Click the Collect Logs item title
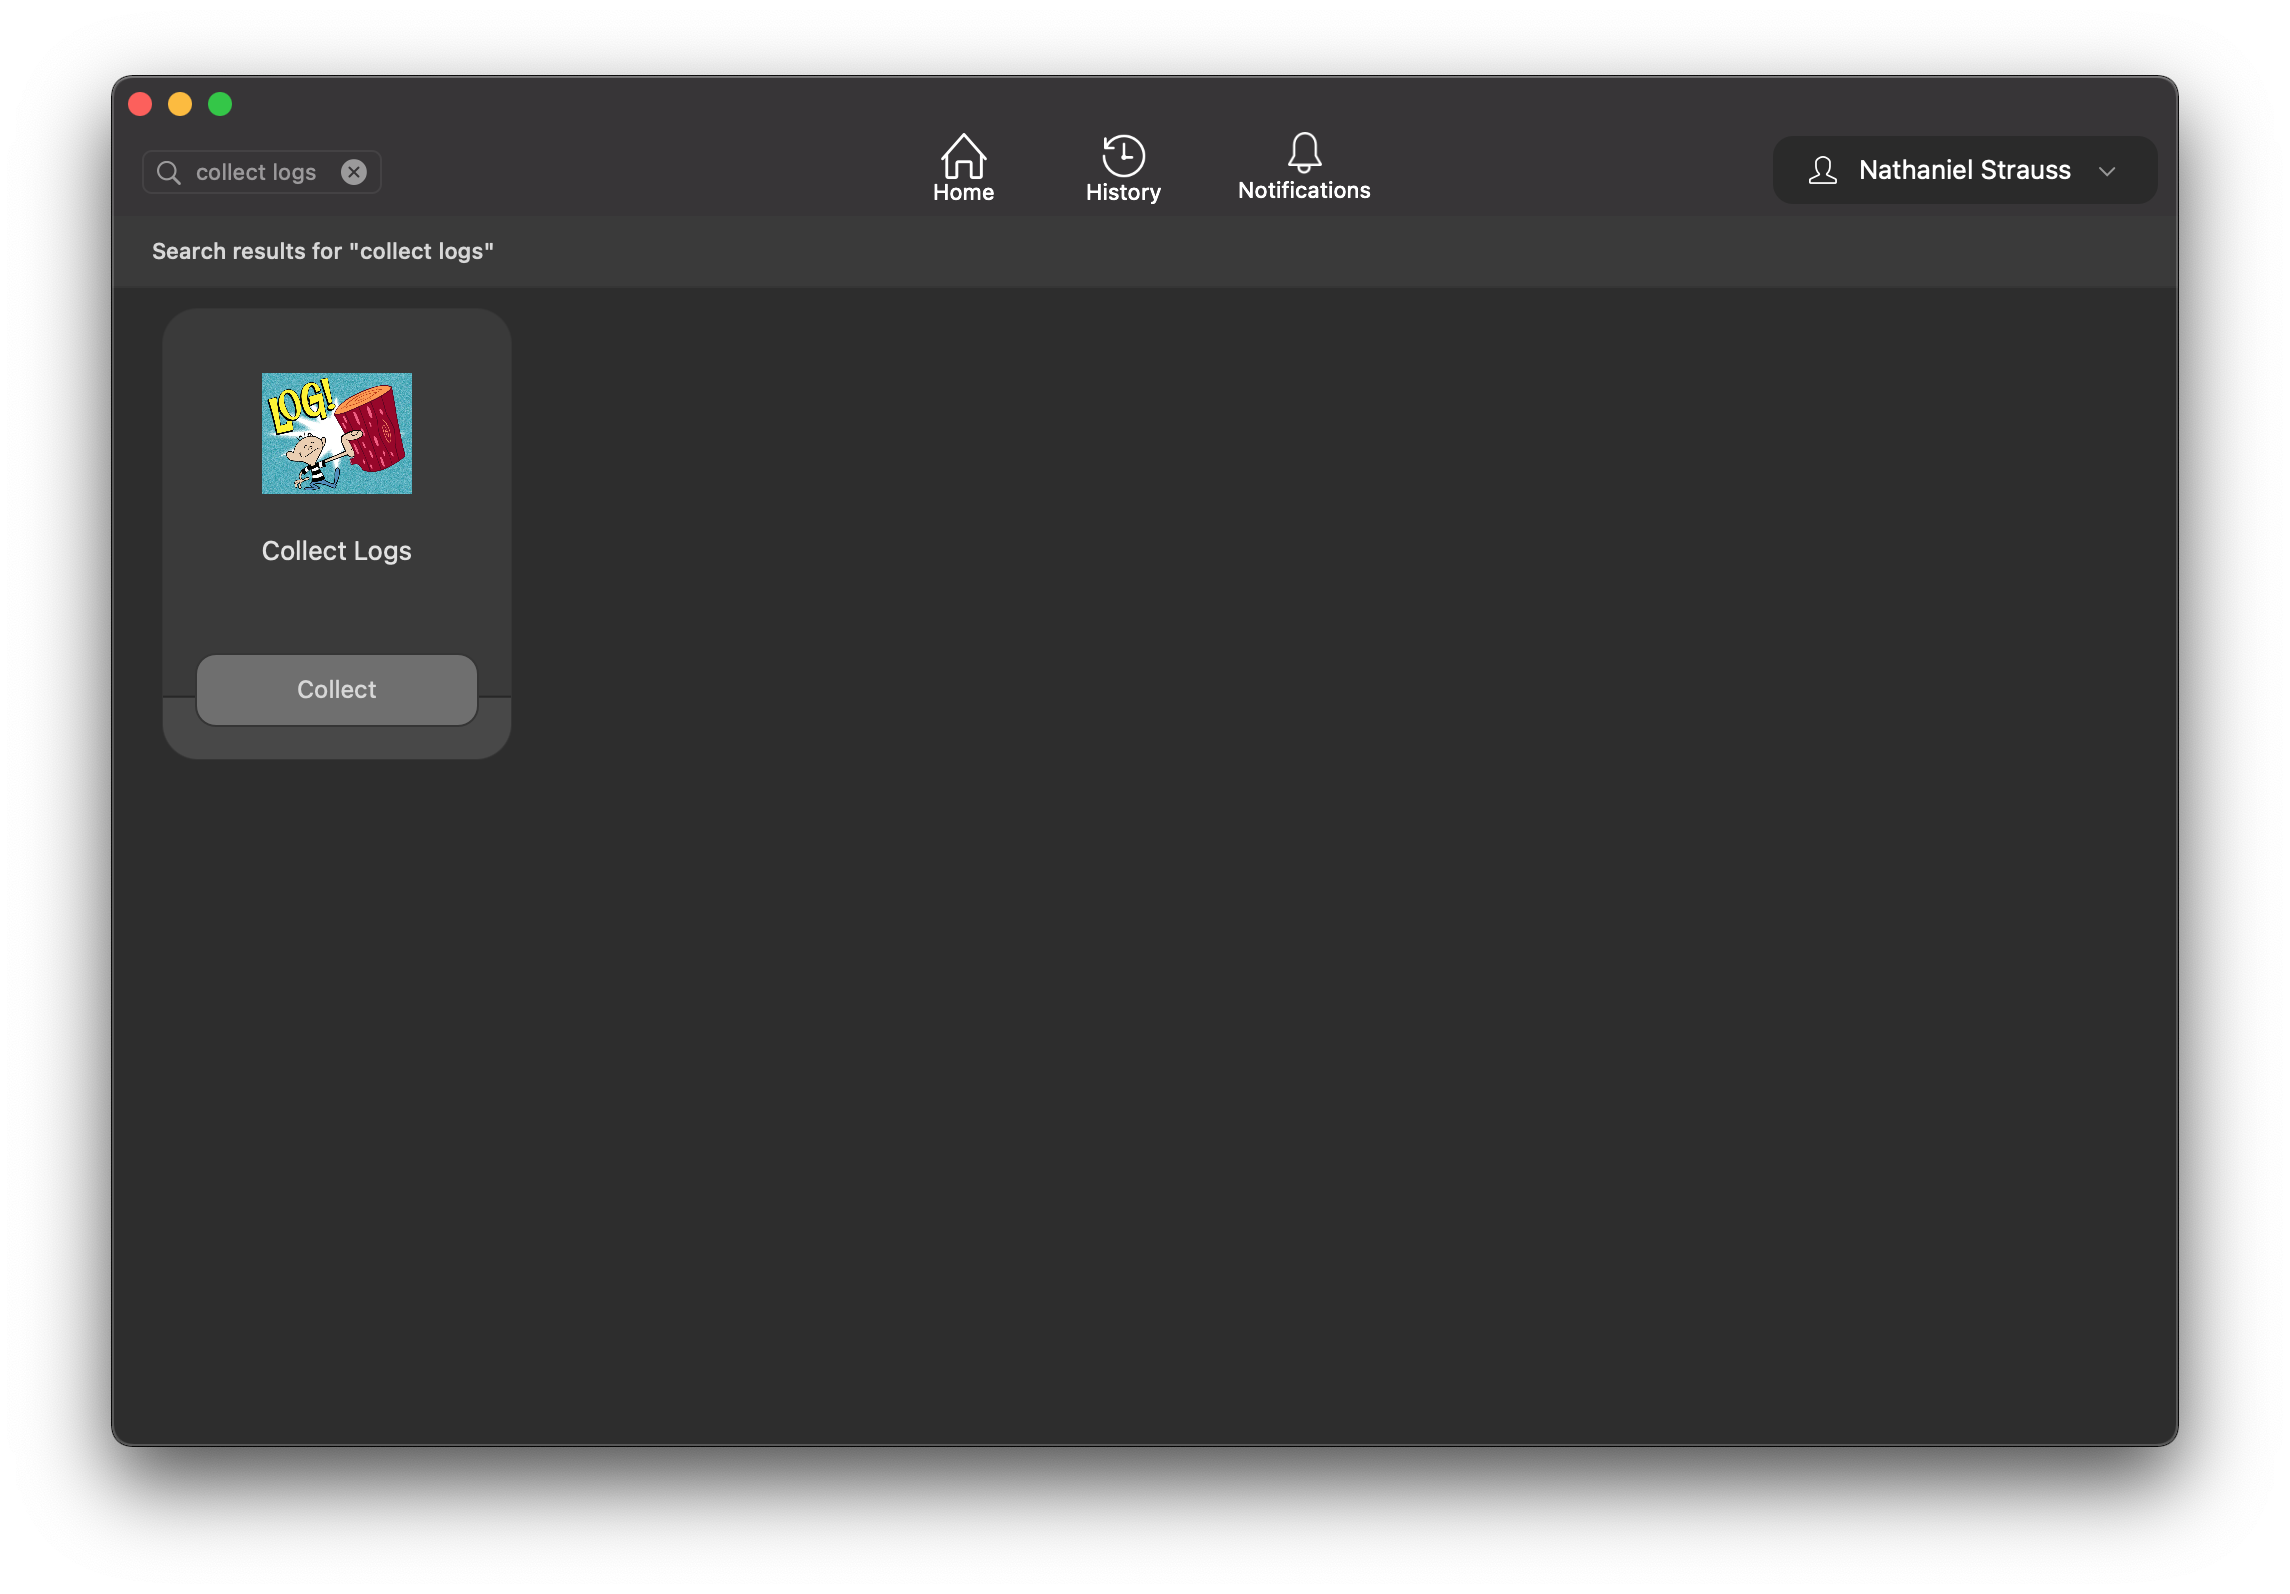2290x1594 pixels. click(337, 551)
